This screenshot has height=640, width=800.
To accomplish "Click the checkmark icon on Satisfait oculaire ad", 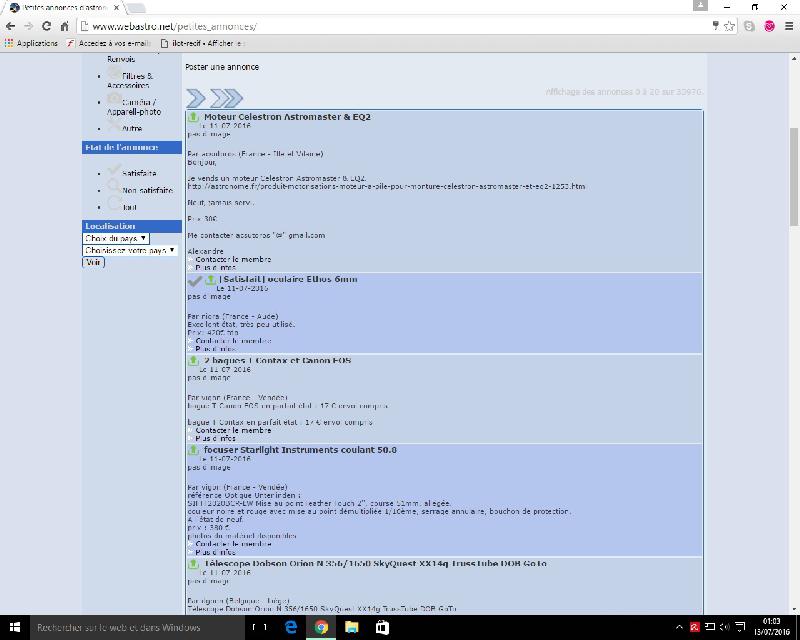I will pyautogui.click(x=194, y=281).
